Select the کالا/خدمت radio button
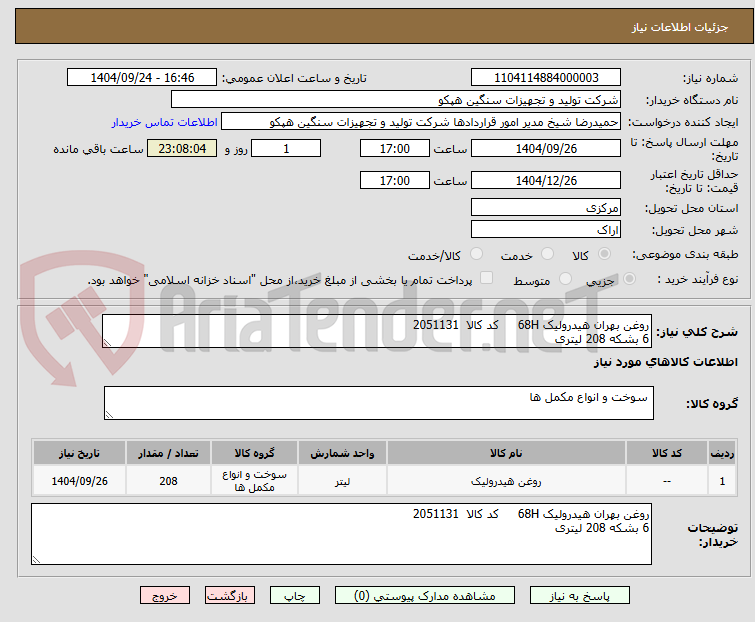This screenshot has width=755, height=622. tap(477, 254)
